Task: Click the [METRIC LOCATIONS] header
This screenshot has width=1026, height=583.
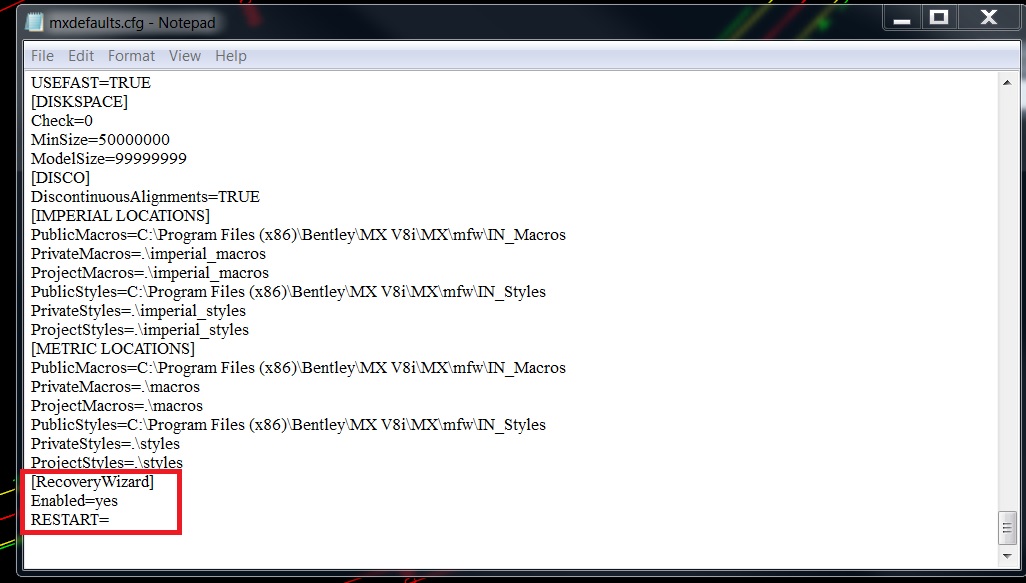Action: click(113, 349)
